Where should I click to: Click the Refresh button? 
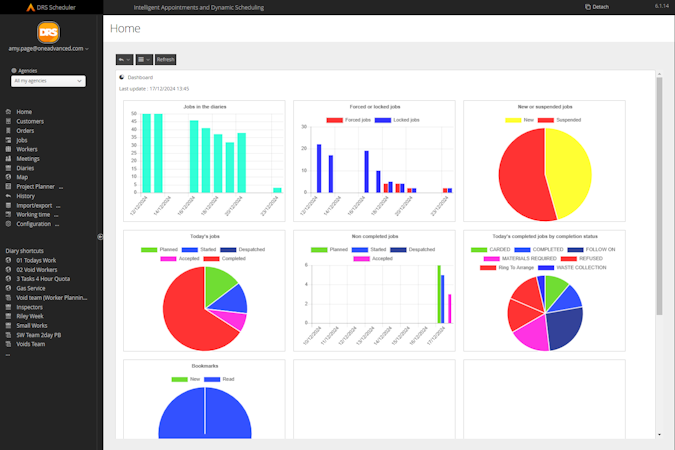(x=166, y=59)
